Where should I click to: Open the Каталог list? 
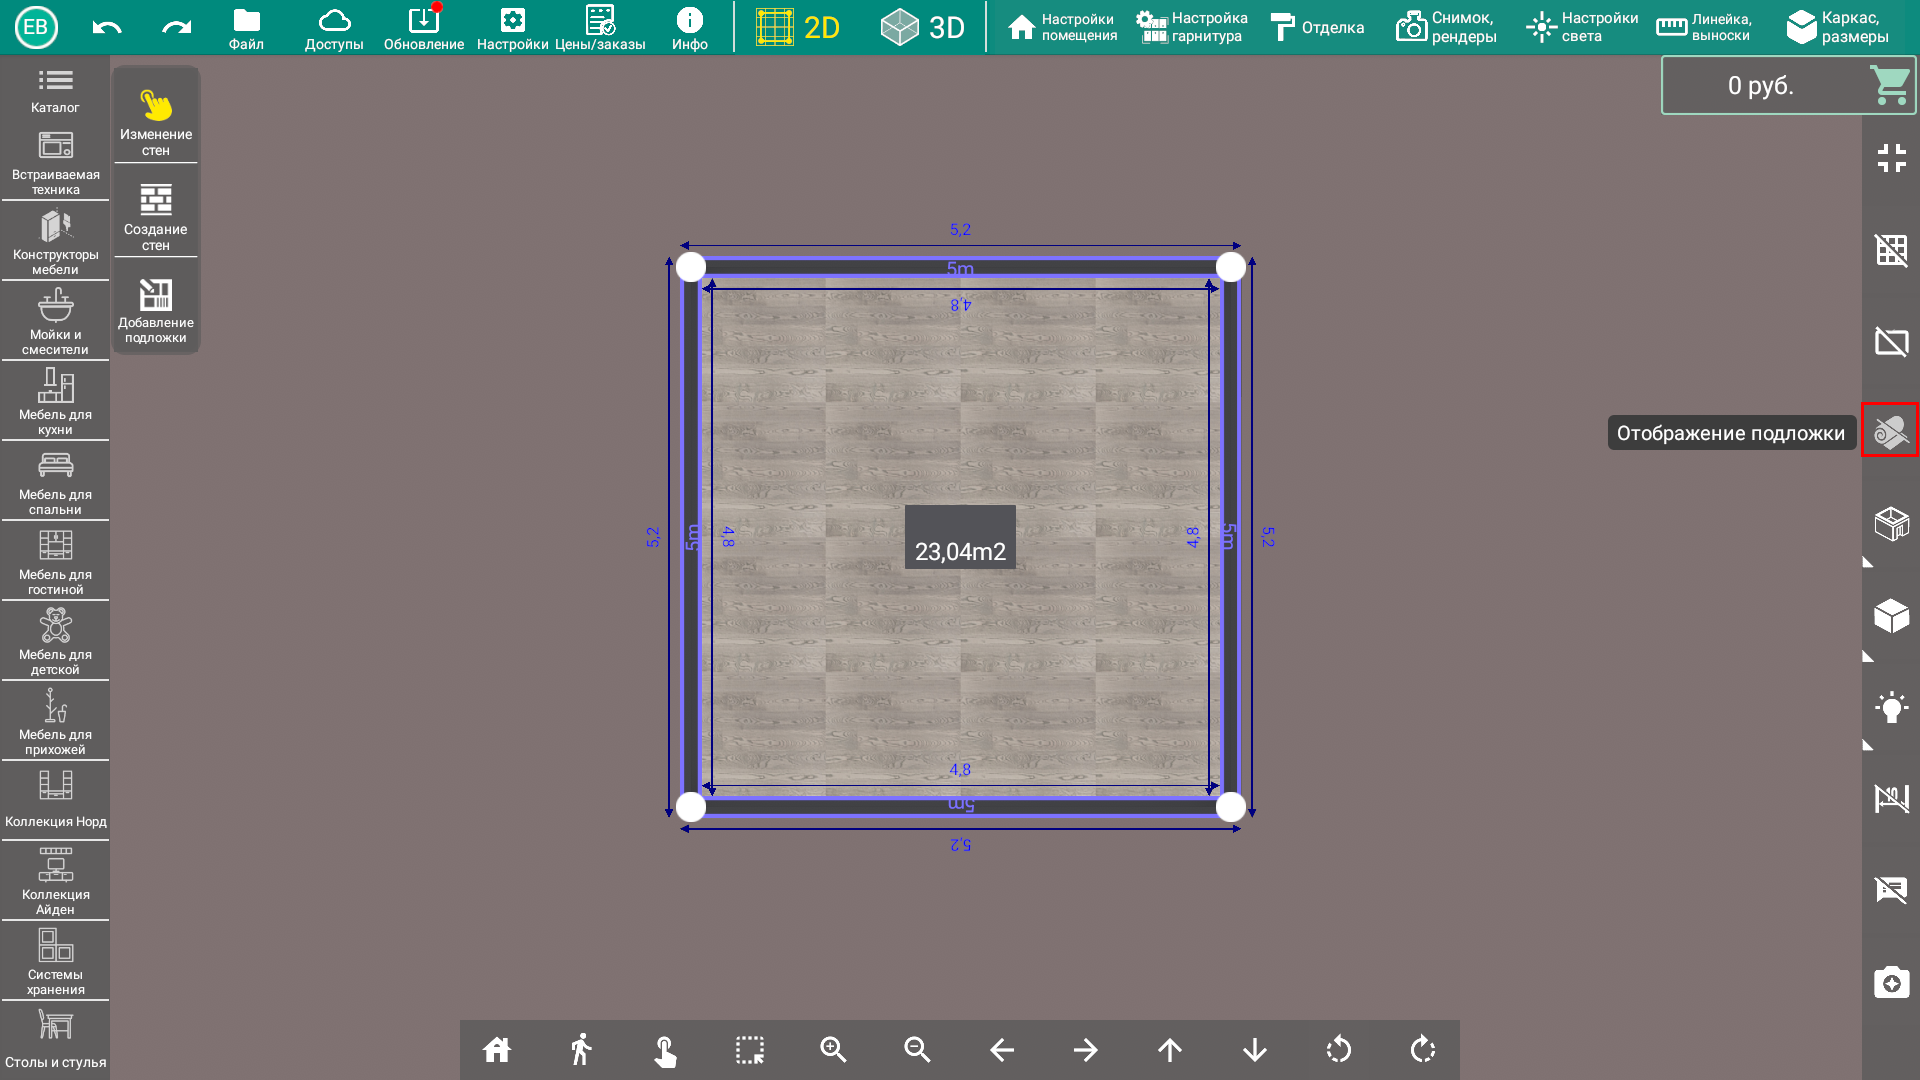click(x=55, y=91)
